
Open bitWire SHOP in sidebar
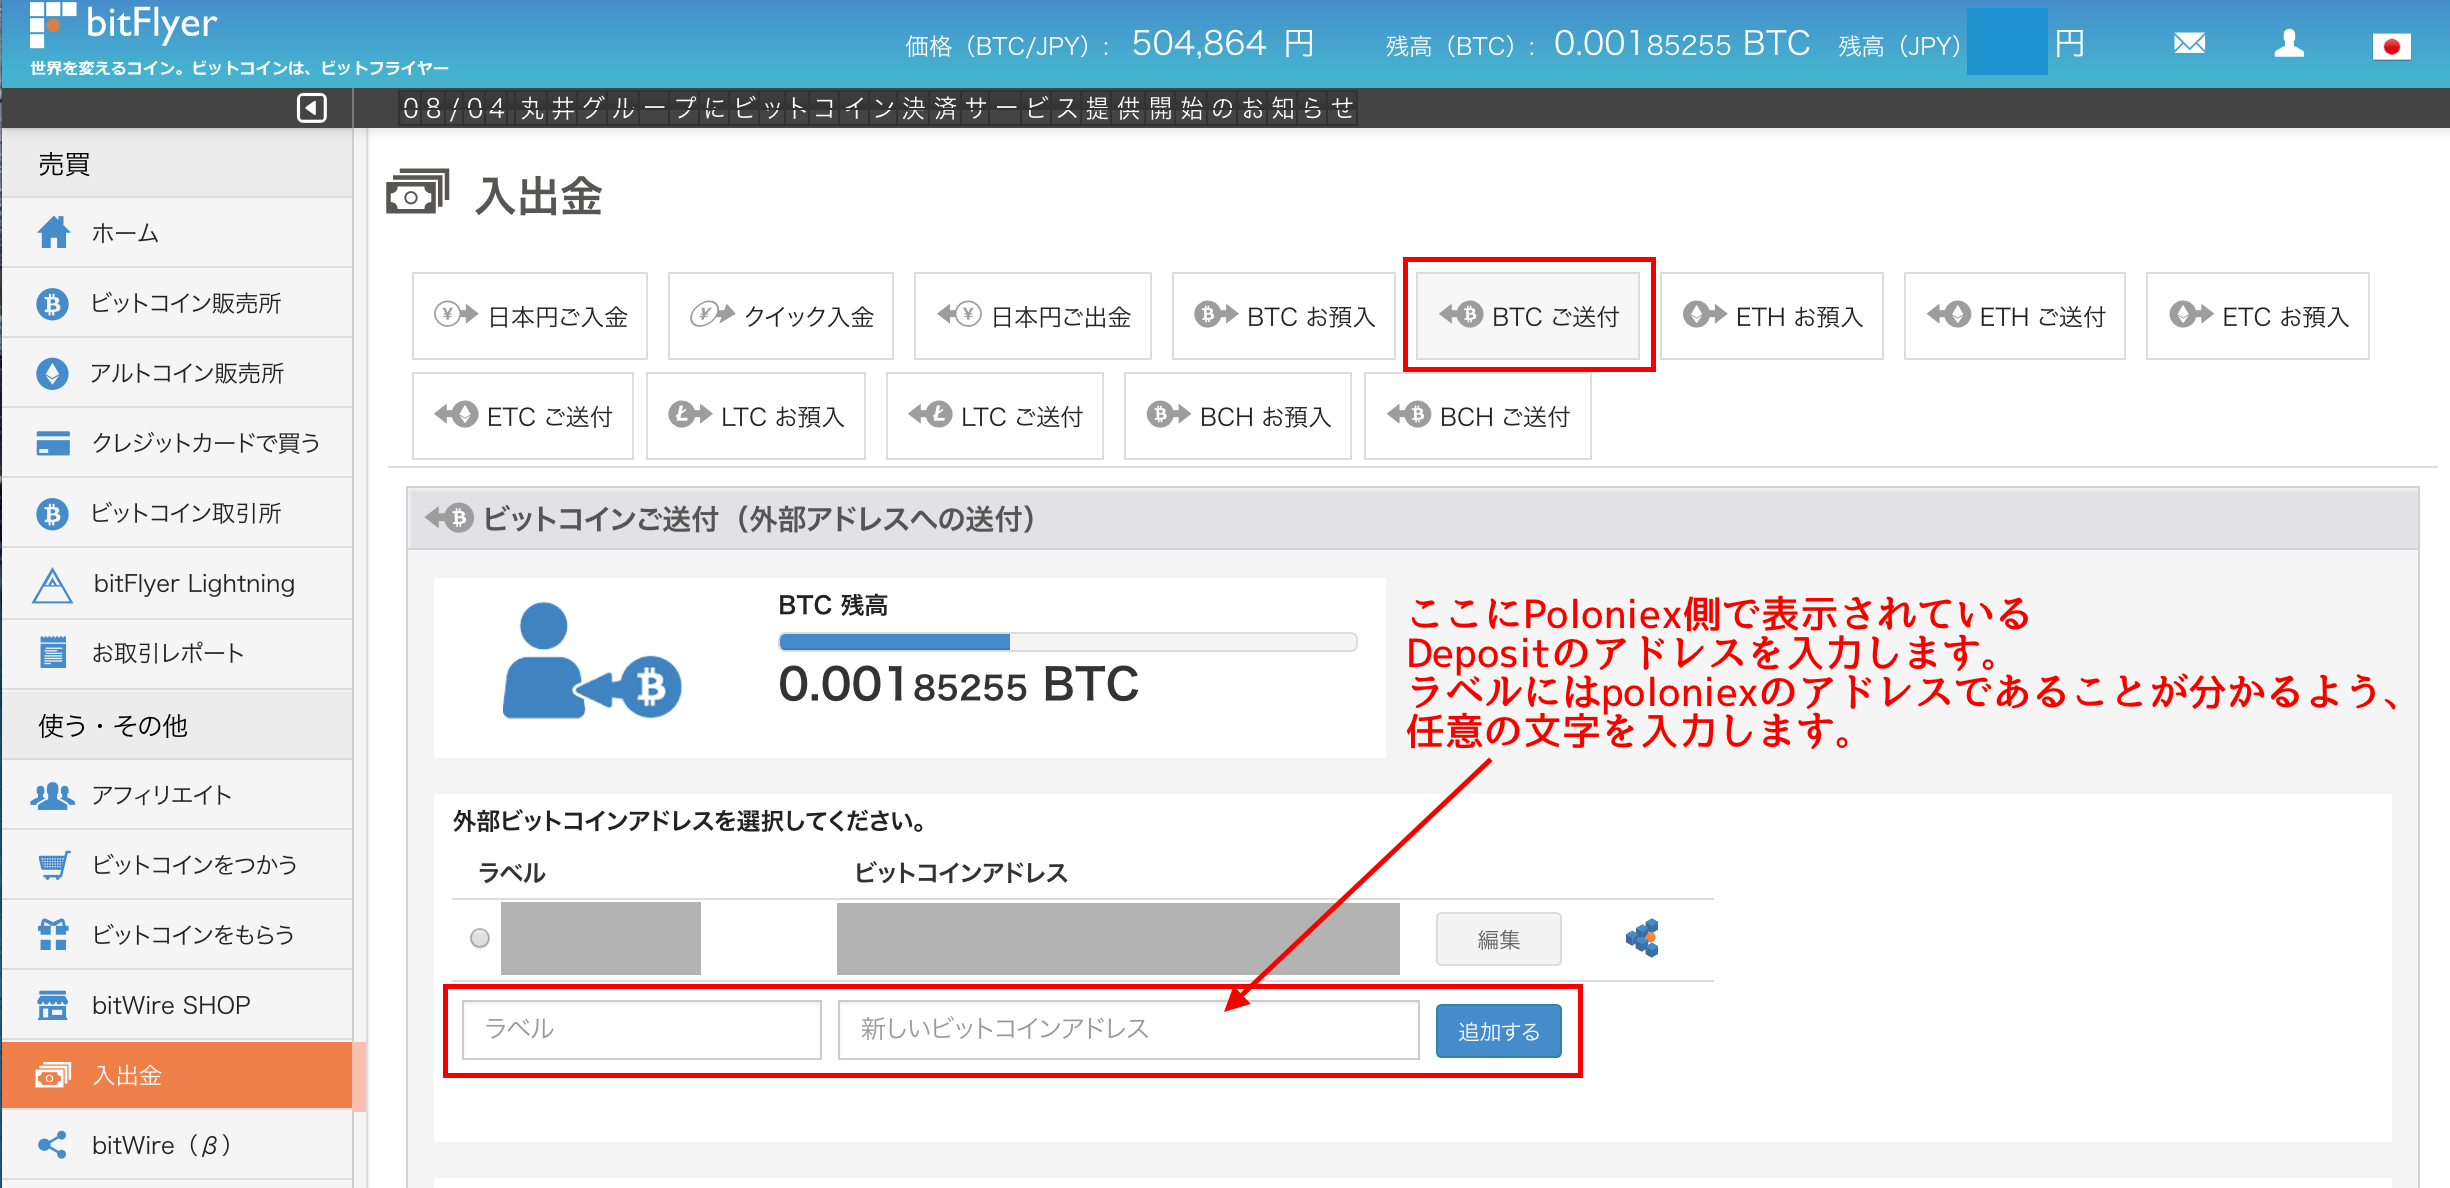tap(177, 1005)
